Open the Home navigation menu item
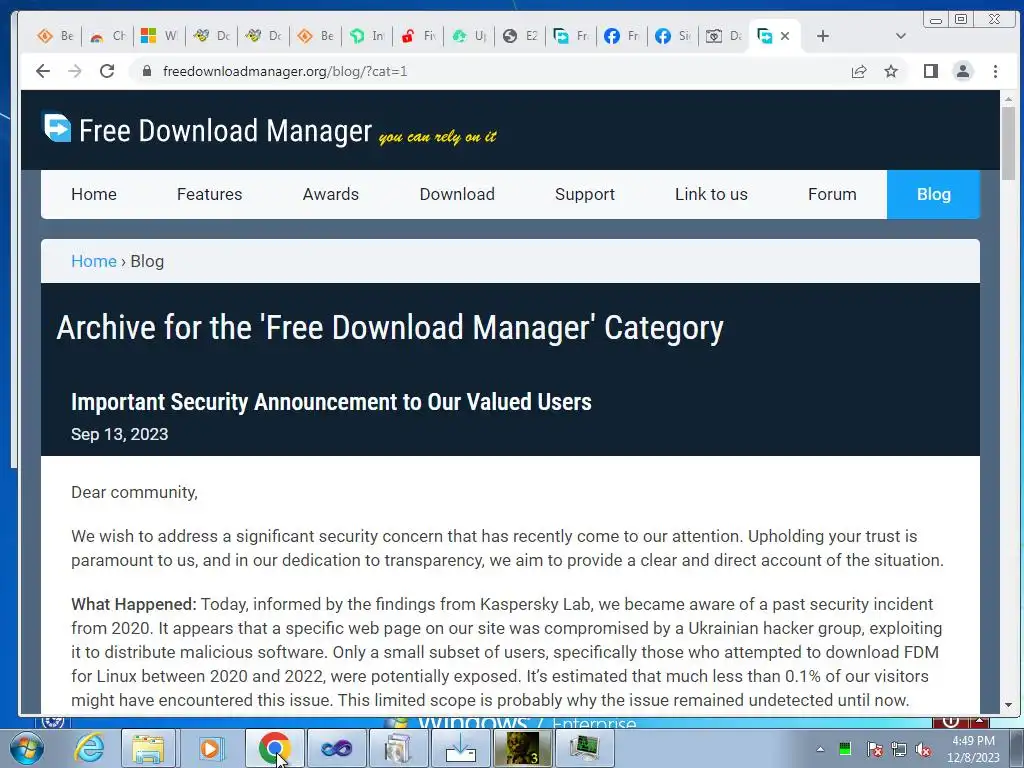Image resolution: width=1024 pixels, height=768 pixels. (x=93, y=194)
